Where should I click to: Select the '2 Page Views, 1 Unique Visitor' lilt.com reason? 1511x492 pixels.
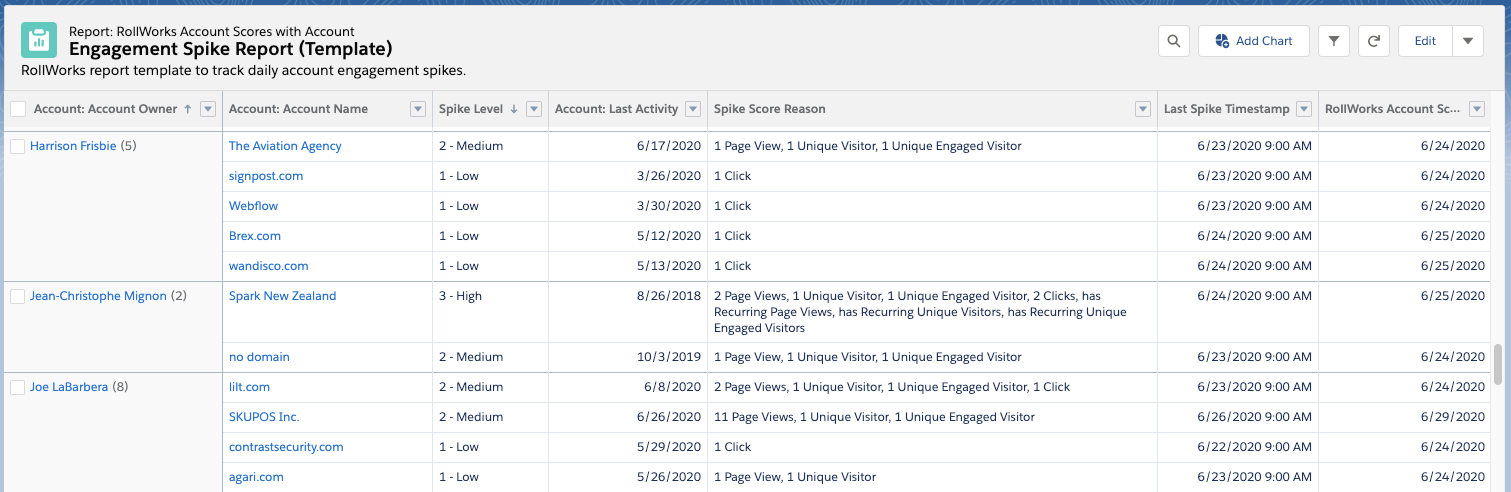coord(932,387)
